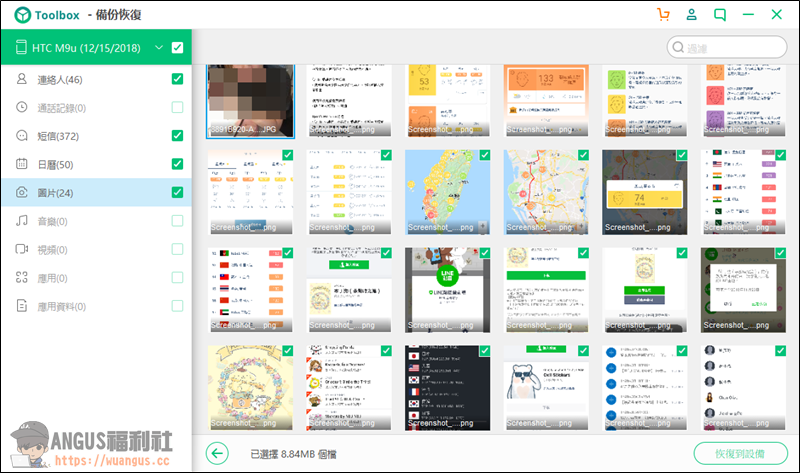The width and height of the screenshot is (800, 473).
Task: Click the search magnifier icon
Action: pos(678,47)
